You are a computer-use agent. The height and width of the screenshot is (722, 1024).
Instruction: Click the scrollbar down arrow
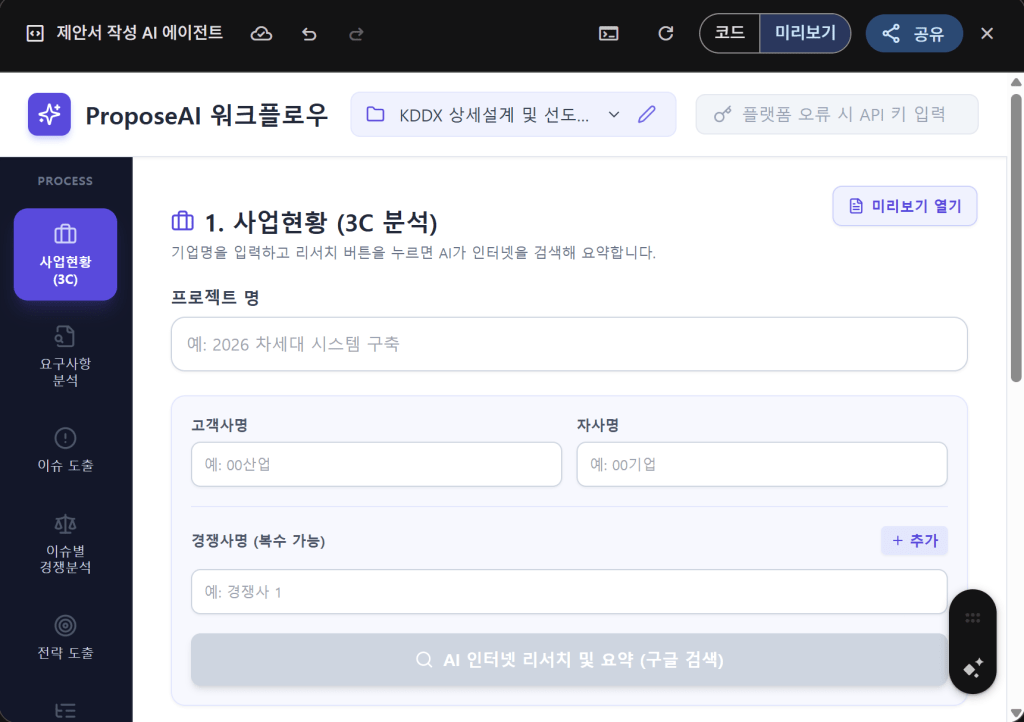(1016, 713)
